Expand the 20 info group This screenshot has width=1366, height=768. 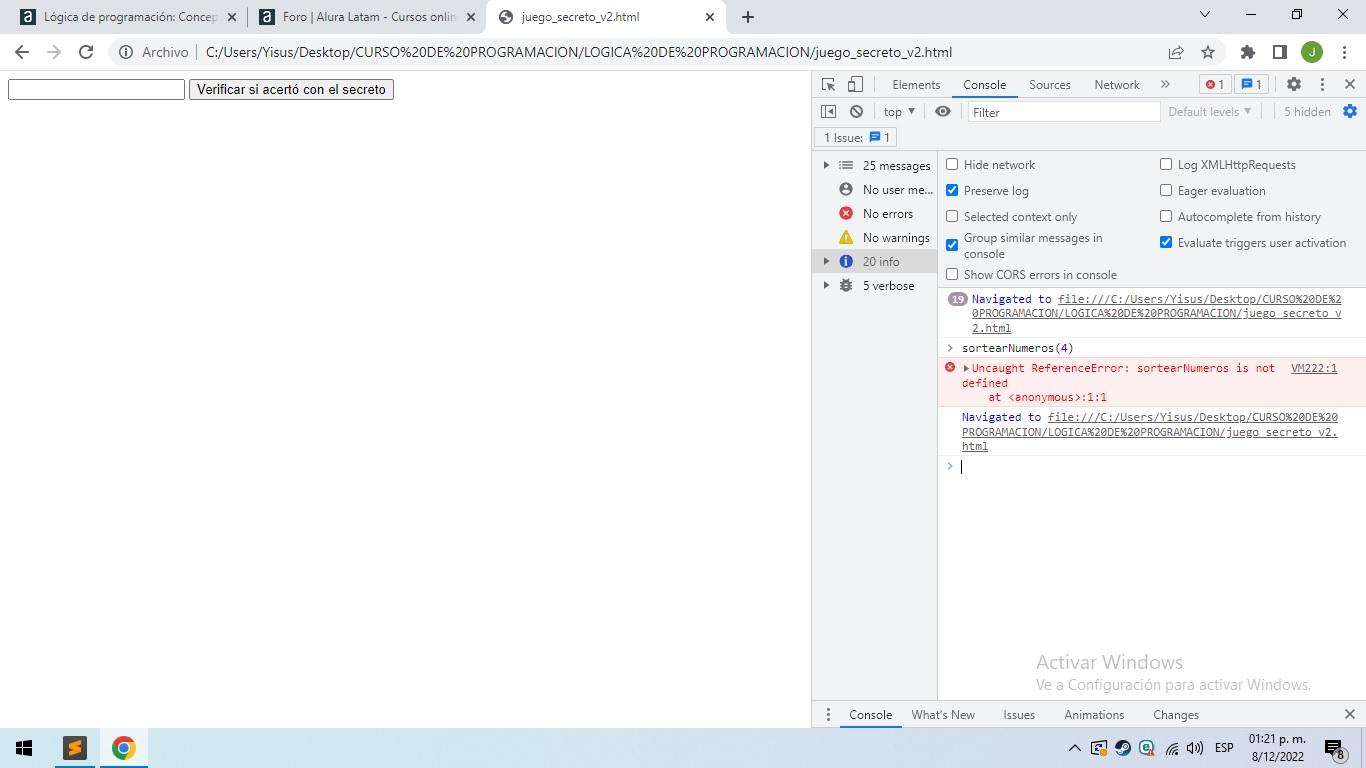click(826, 261)
